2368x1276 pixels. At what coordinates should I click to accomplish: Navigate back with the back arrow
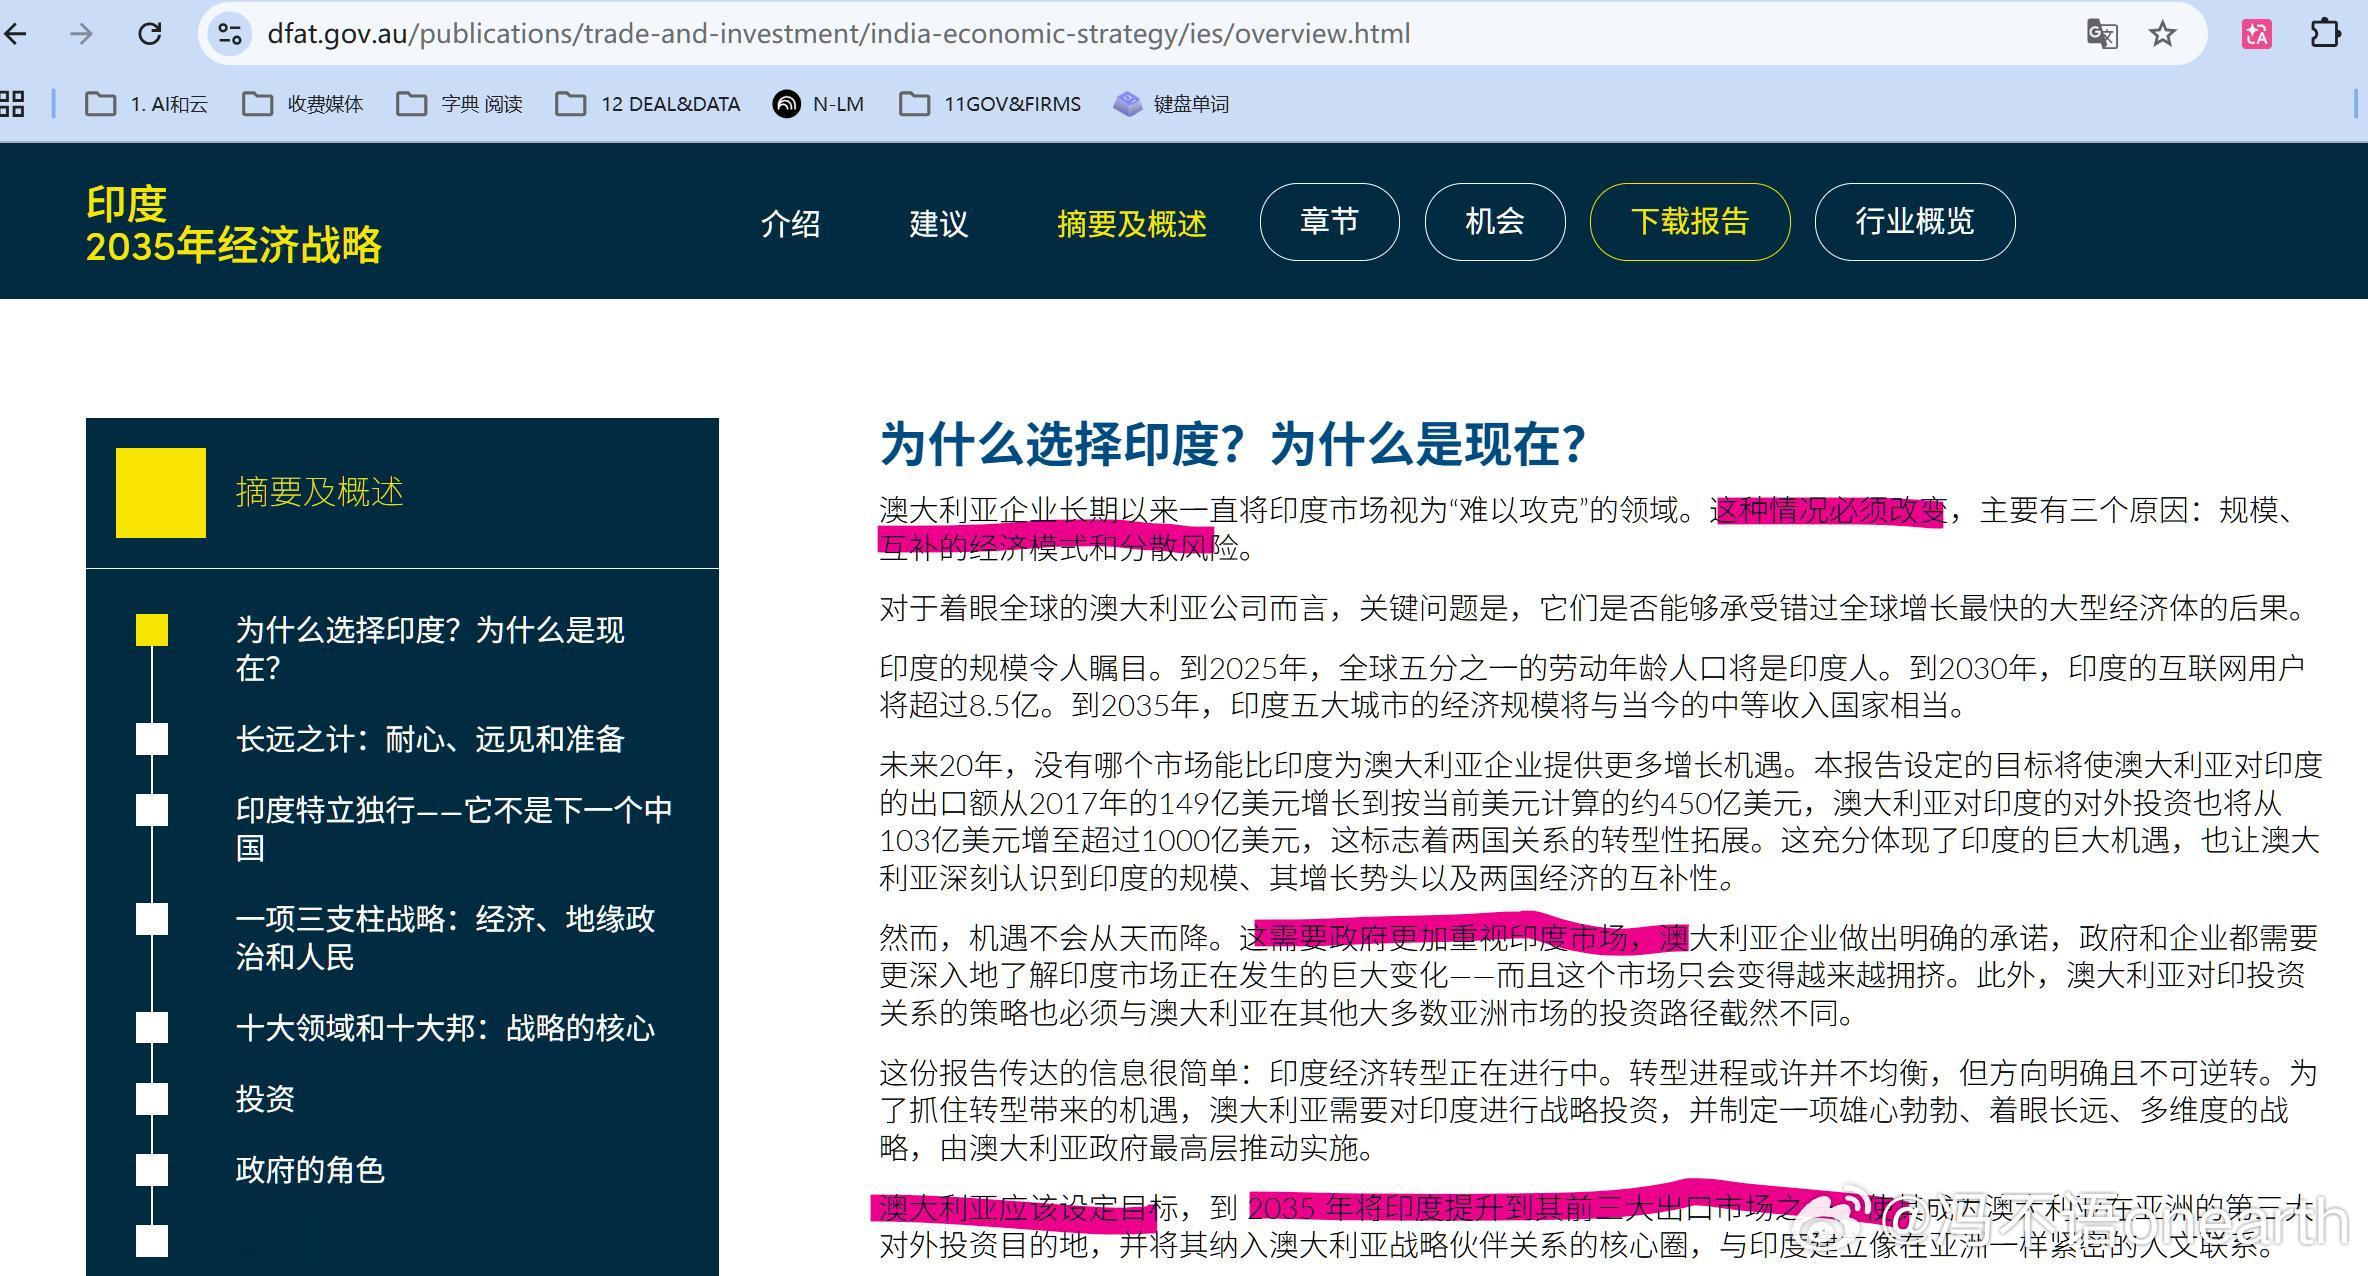(16, 33)
